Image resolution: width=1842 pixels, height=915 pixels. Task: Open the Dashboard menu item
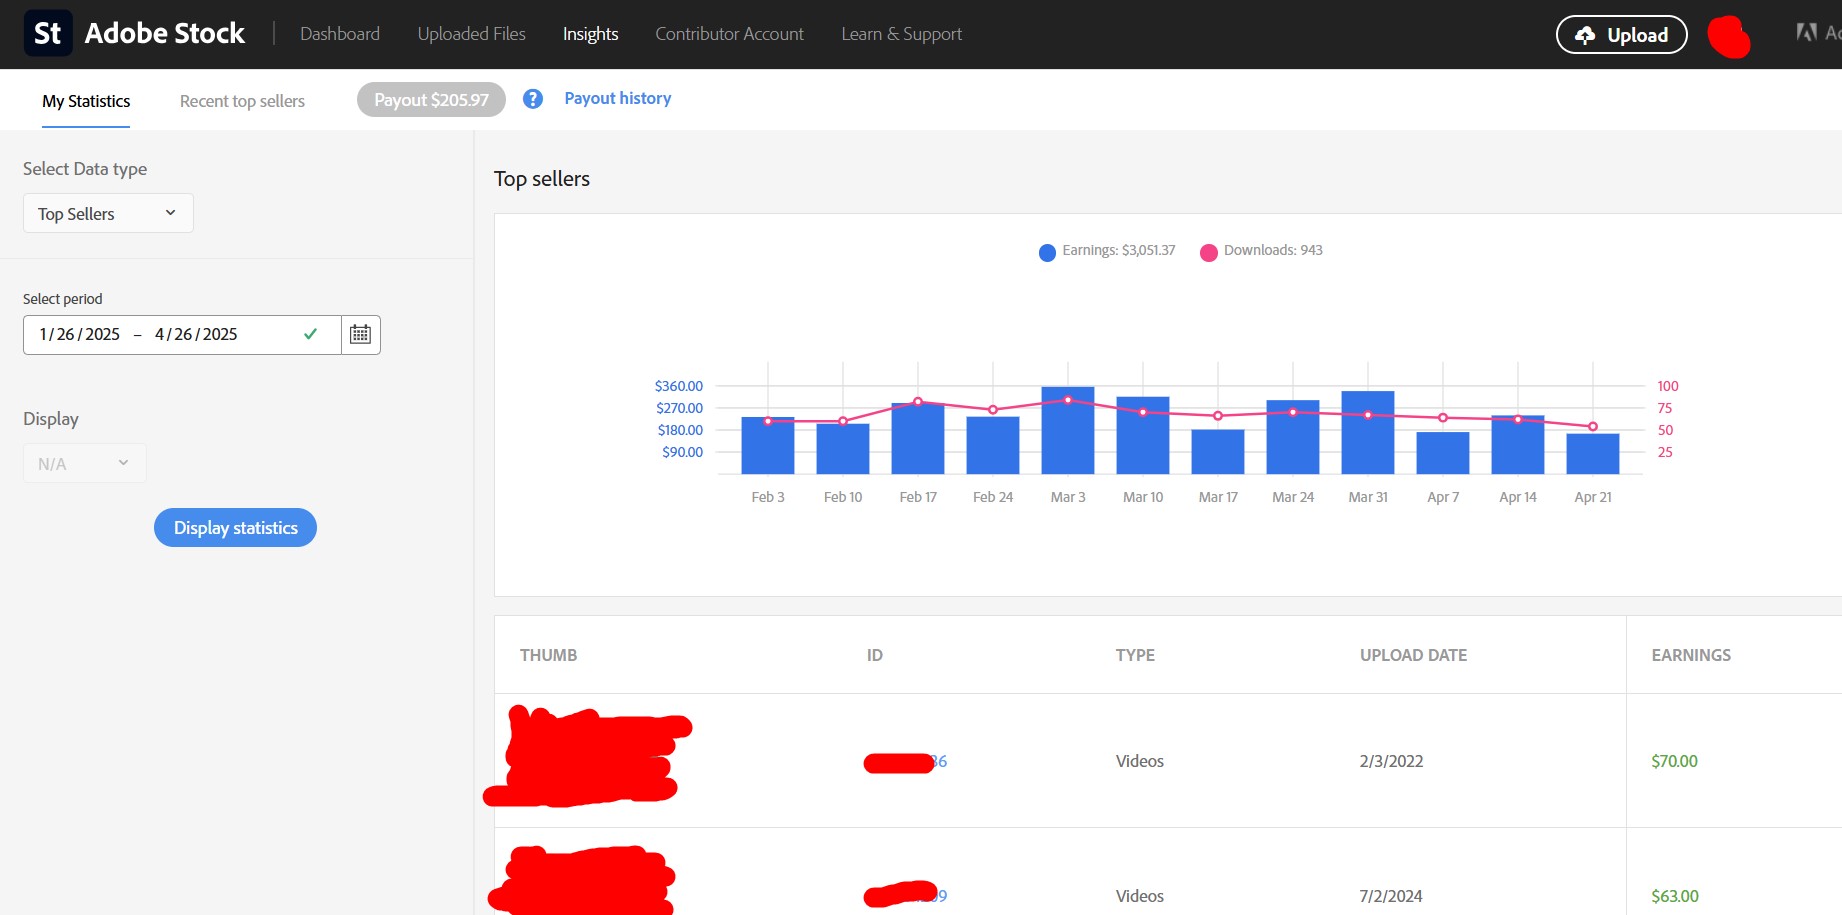tap(340, 34)
